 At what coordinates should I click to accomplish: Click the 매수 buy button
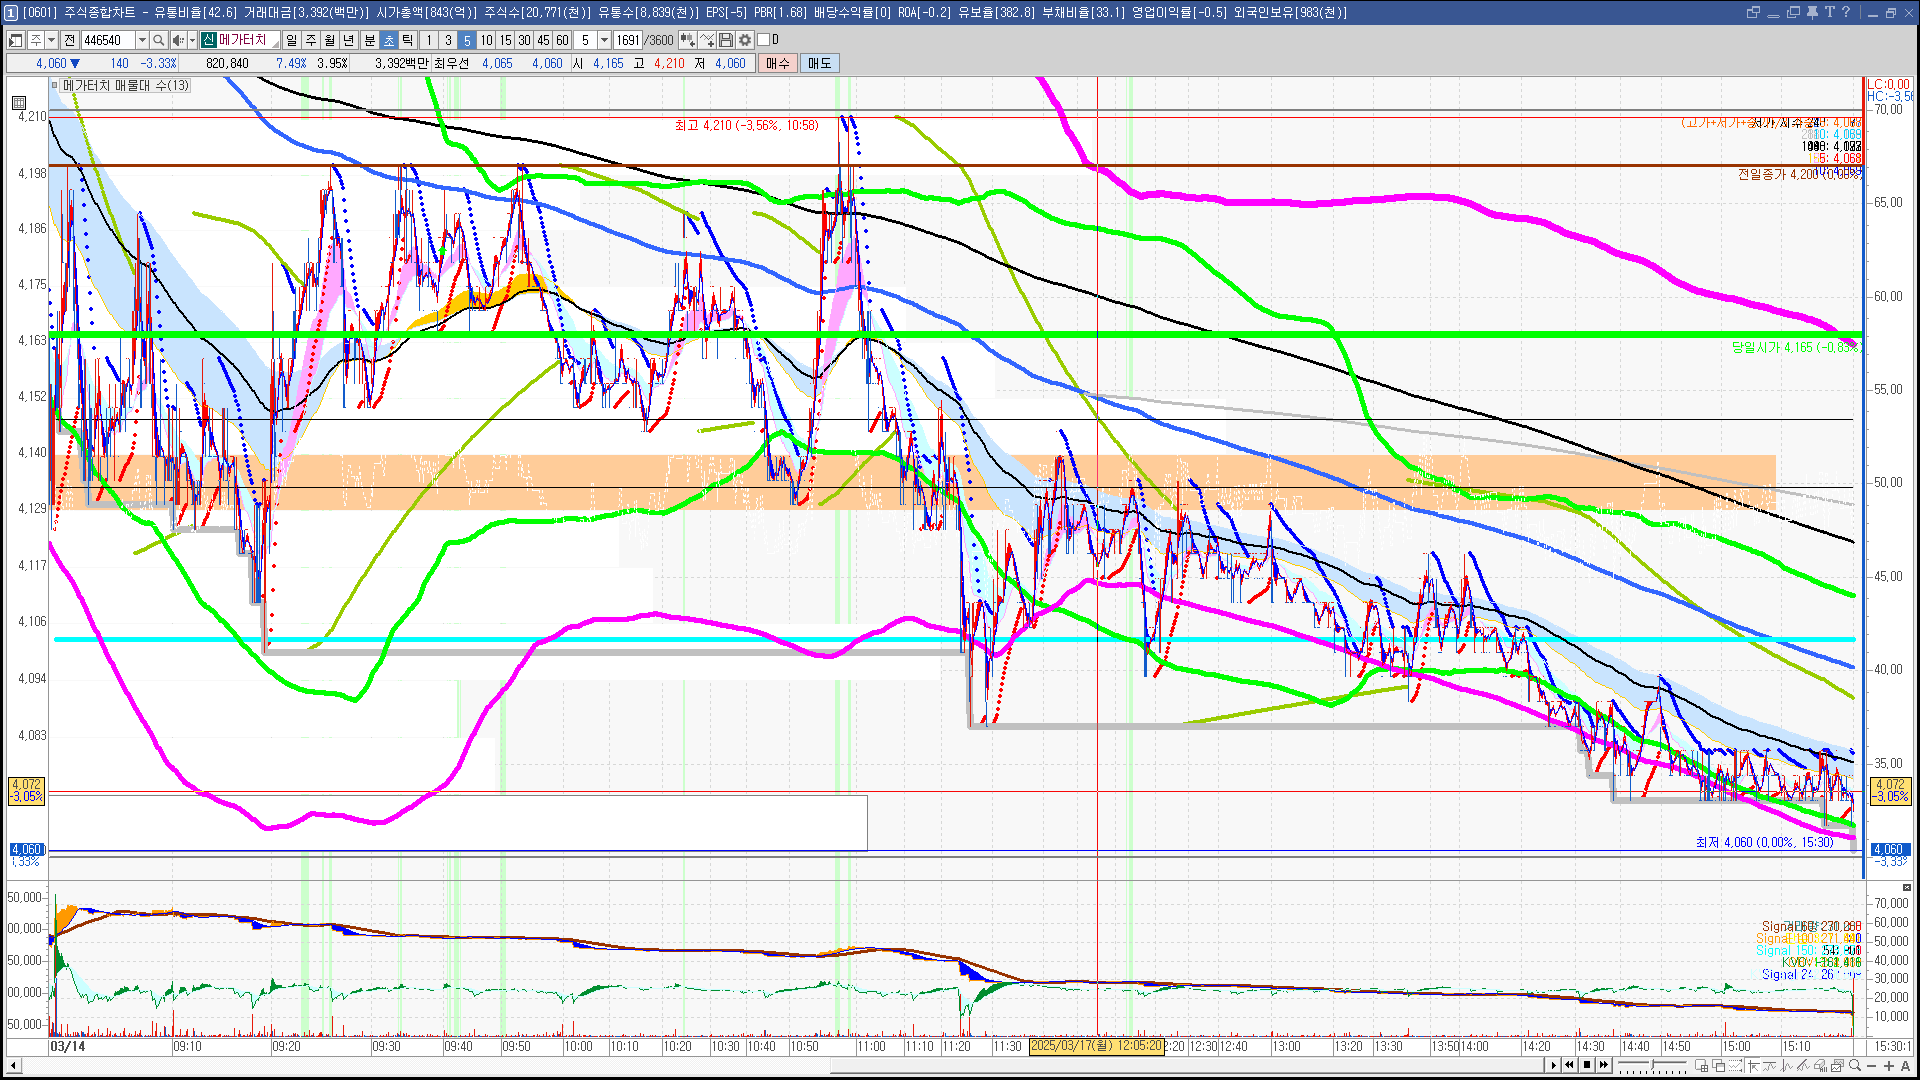coord(778,63)
